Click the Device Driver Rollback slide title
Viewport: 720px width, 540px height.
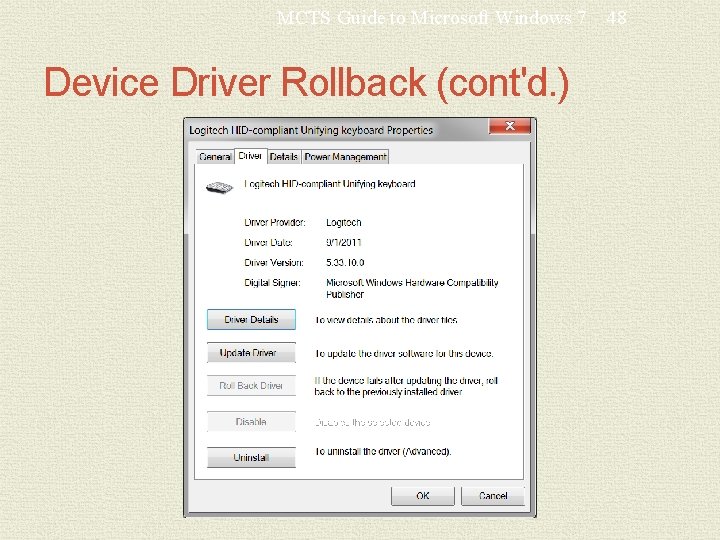306,83
